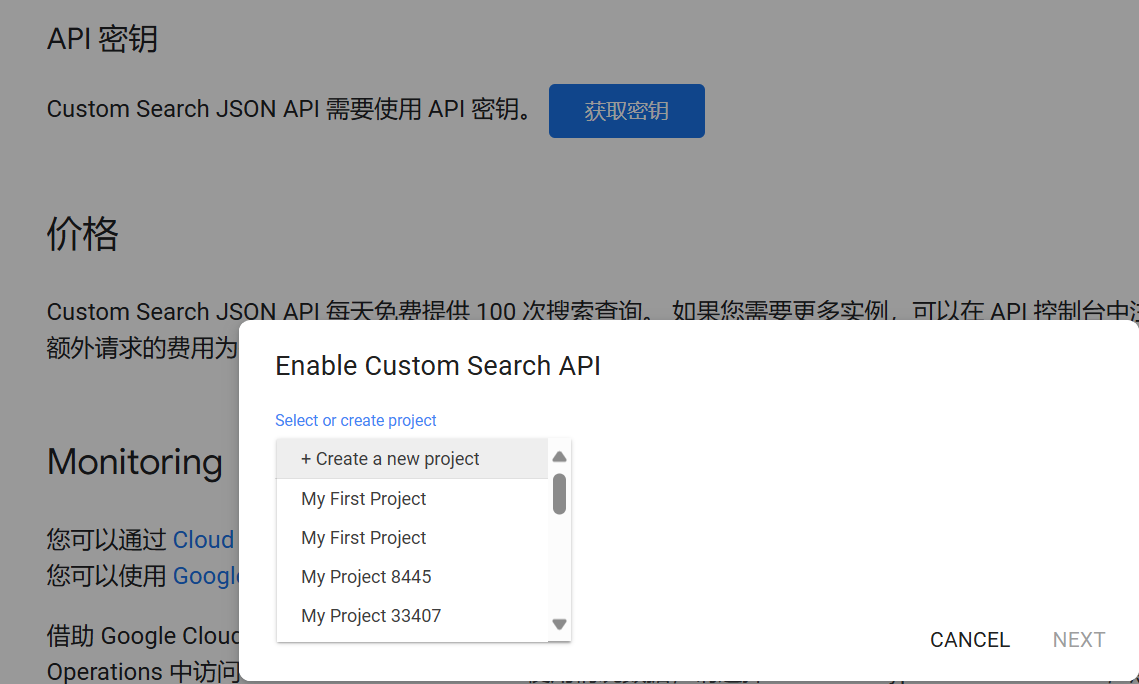
Task: Click the API 密钥 heading
Action: click(101, 38)
